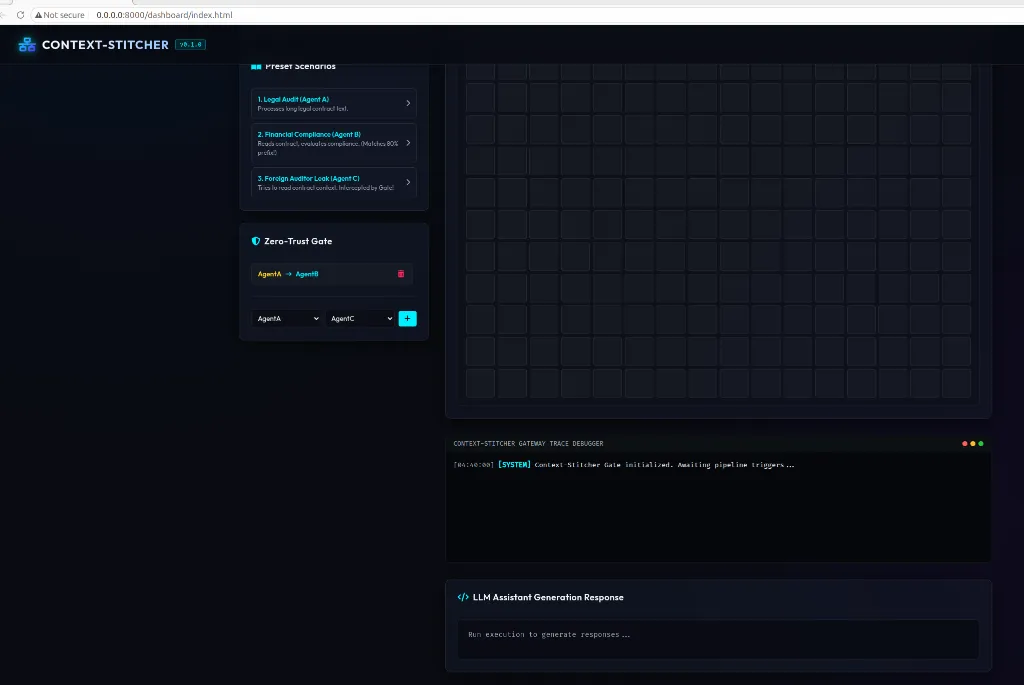
Task: Run the Foreign Auditor Leak (Agent C) scenario
Action: click(x=334, y=182)
